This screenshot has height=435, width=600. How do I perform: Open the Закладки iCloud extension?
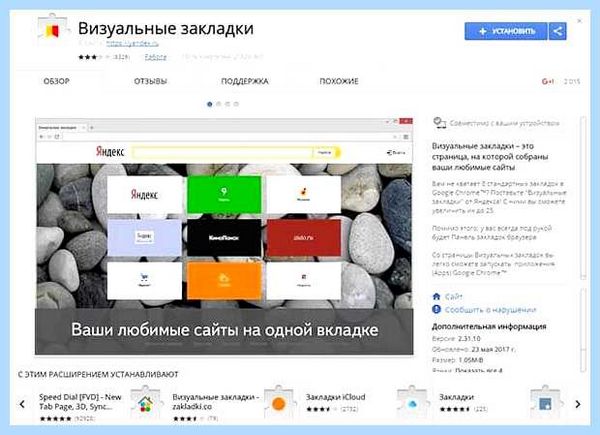click(336, 397)
